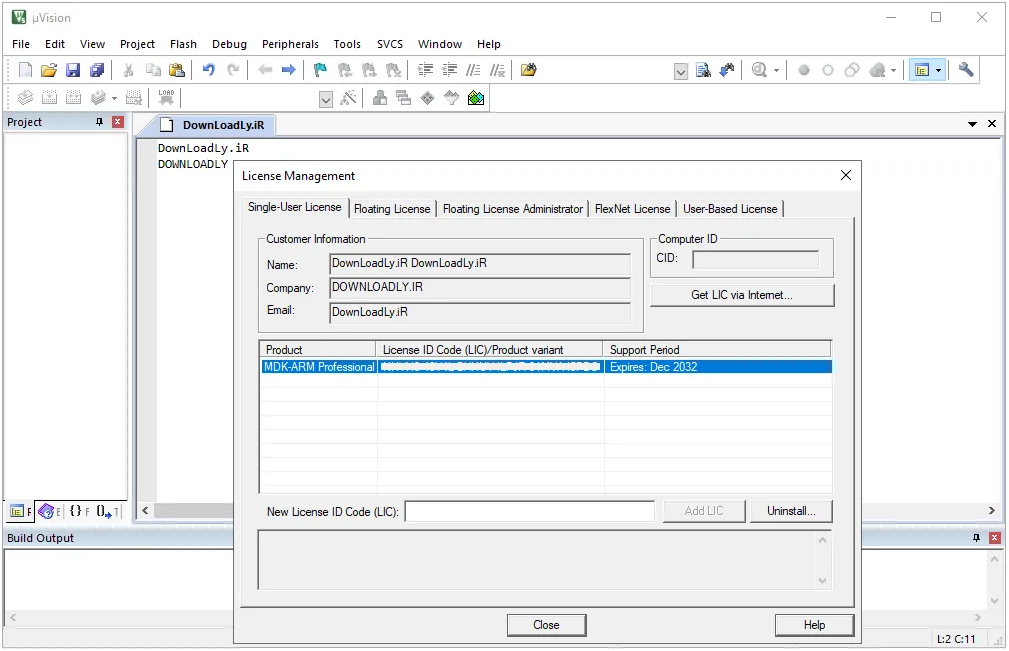Navigate backwards with the left arrow icon
The width and height of the screenshot is (1009, 651).
coord(265,70)
